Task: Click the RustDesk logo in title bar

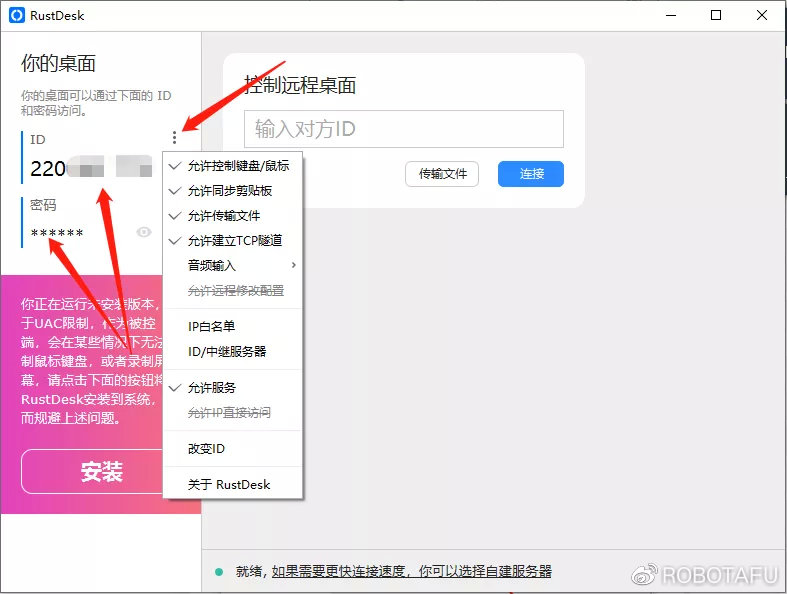Action: 16,15
